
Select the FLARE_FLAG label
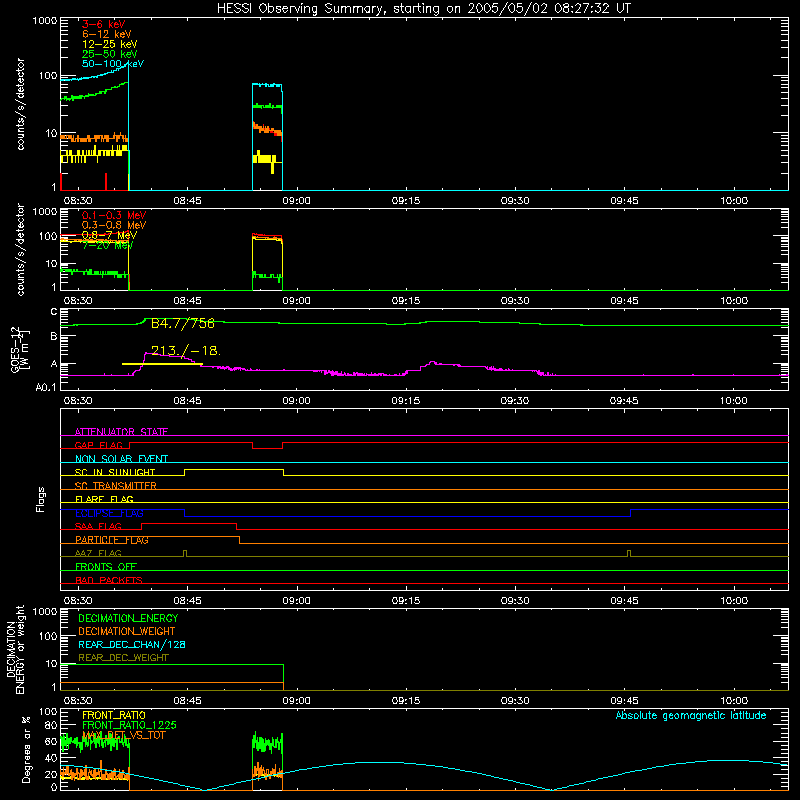pos(104,499)
